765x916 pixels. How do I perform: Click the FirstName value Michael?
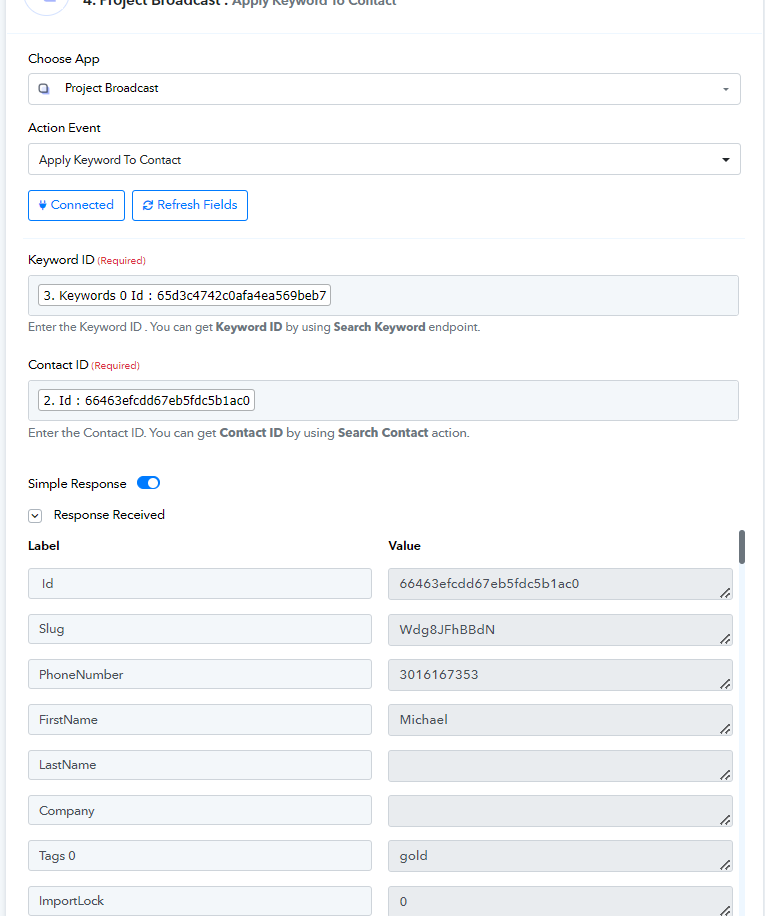click(x=560, y=720)
